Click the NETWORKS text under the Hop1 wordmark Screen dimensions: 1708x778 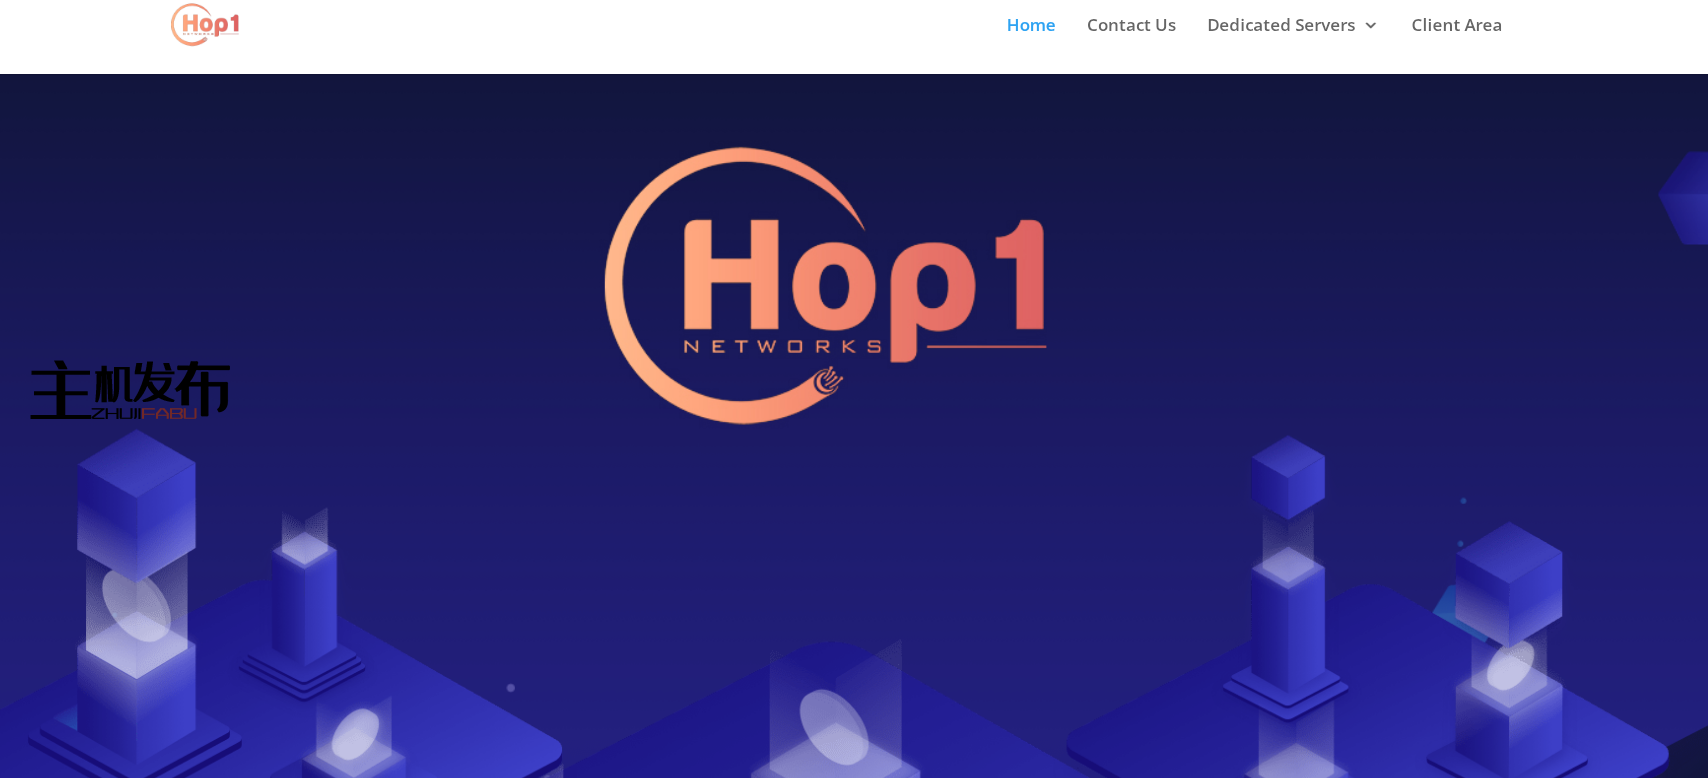tap(782, 347)
